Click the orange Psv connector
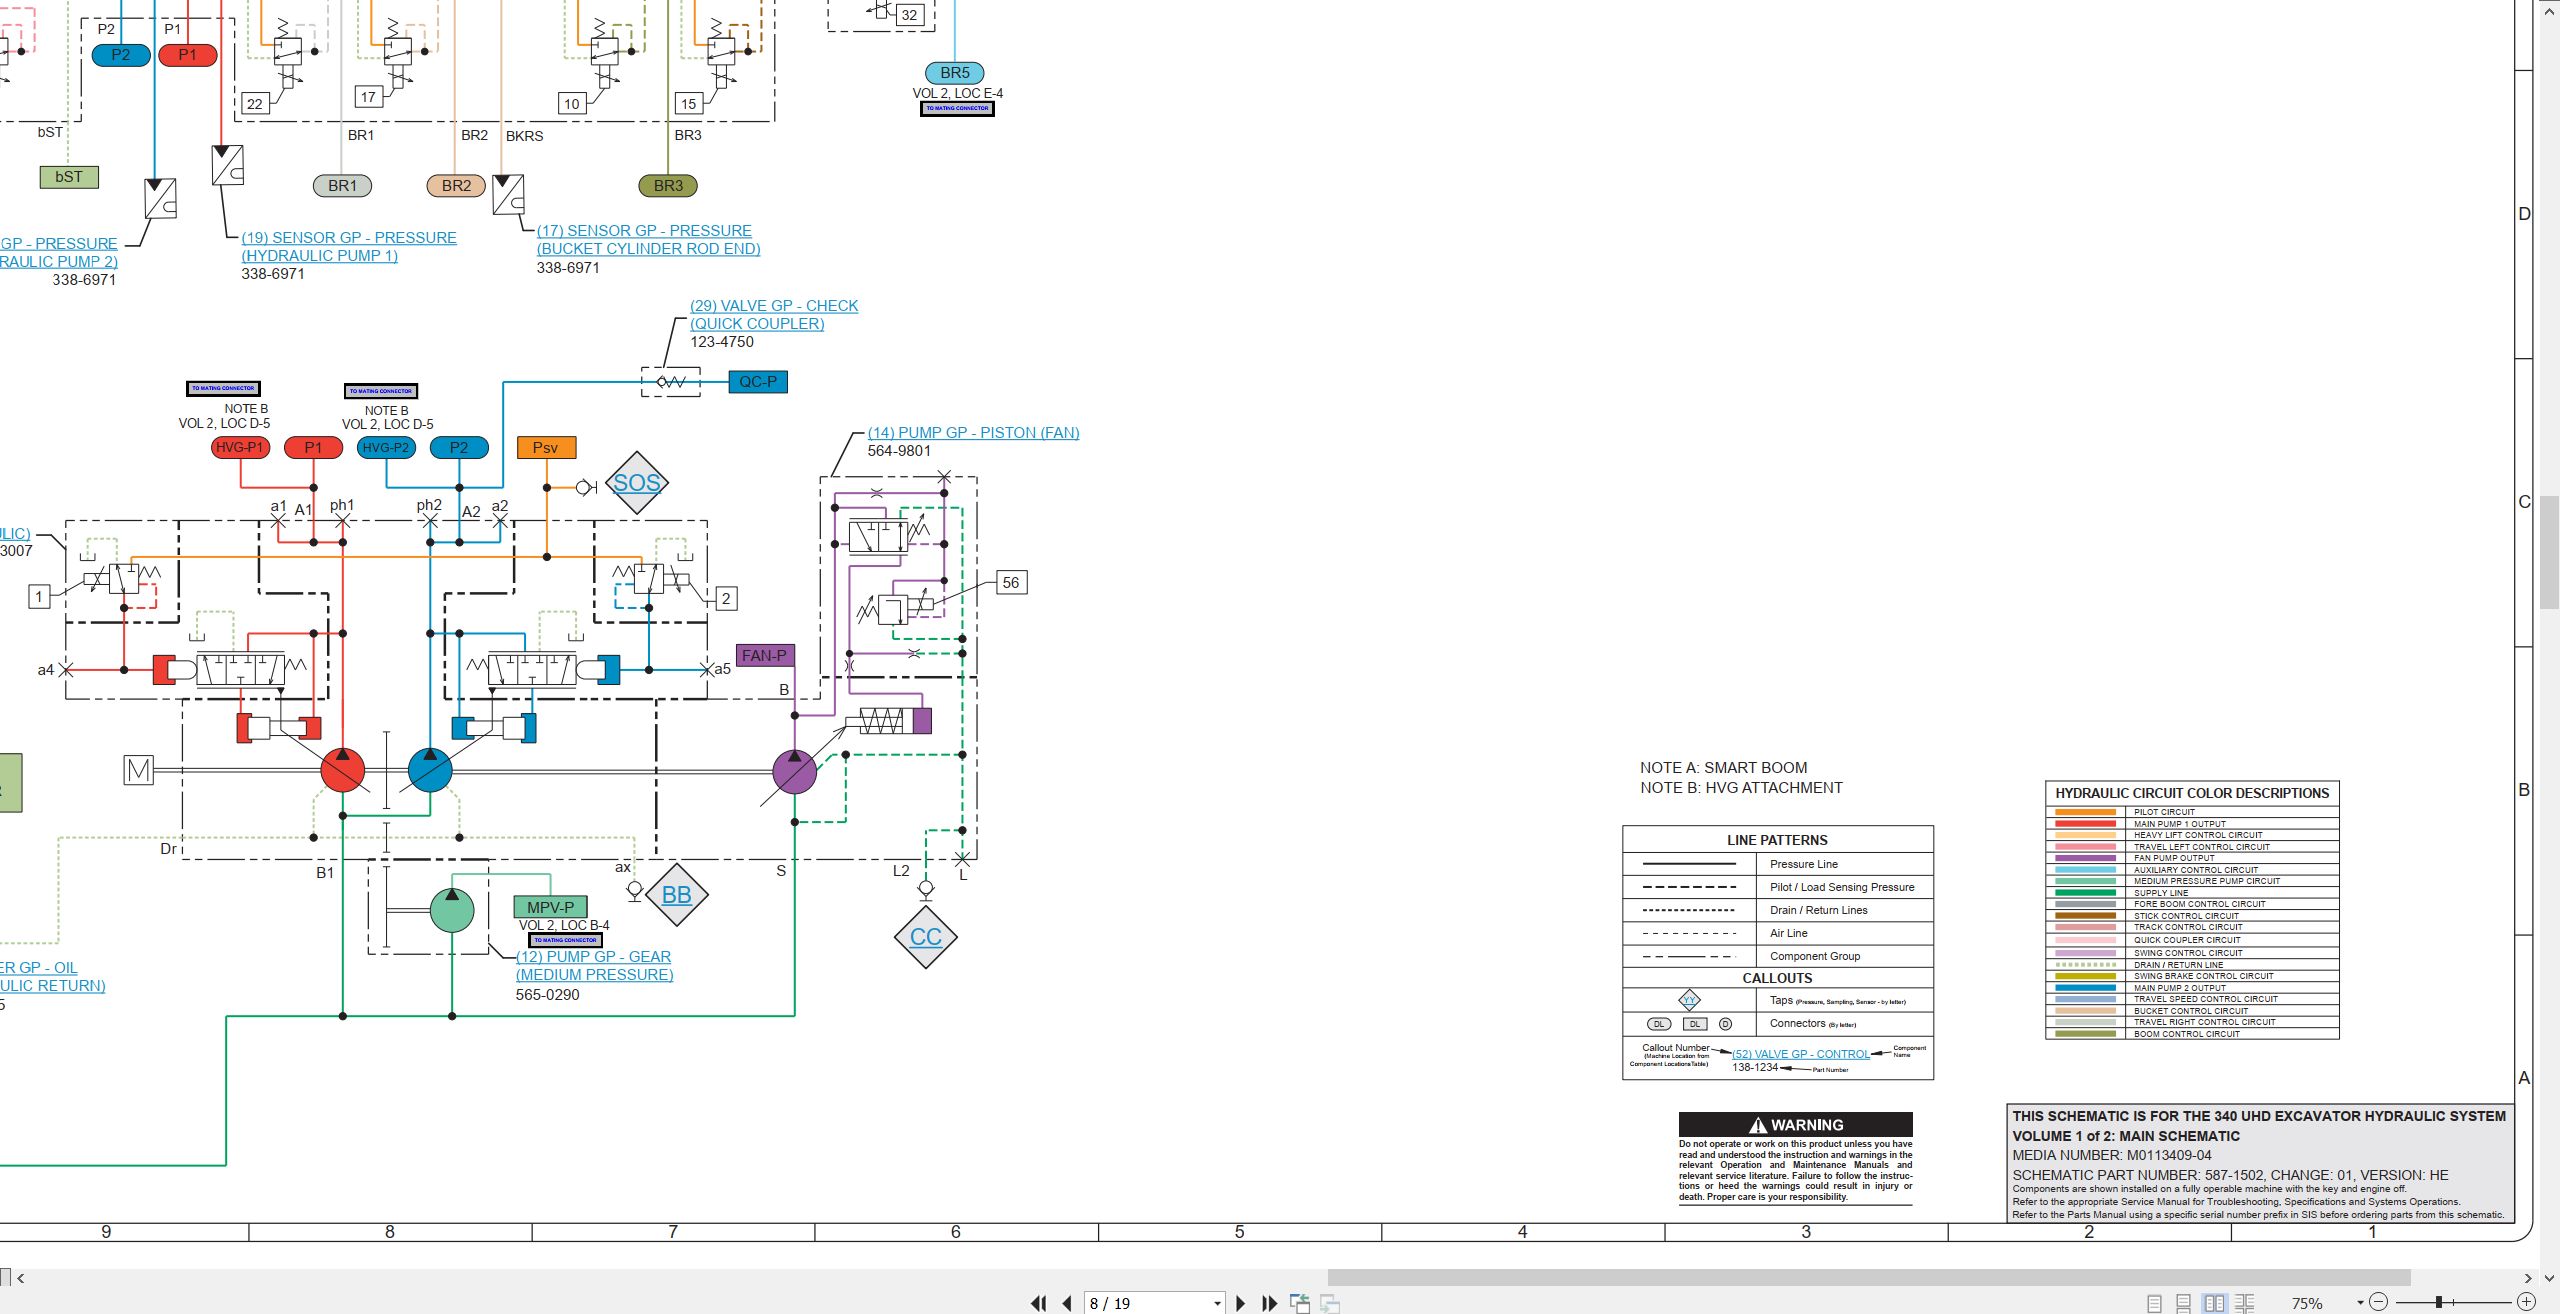Viewport: 2560px width, 1314px height. pyautogui.click(x=546, y=448)
